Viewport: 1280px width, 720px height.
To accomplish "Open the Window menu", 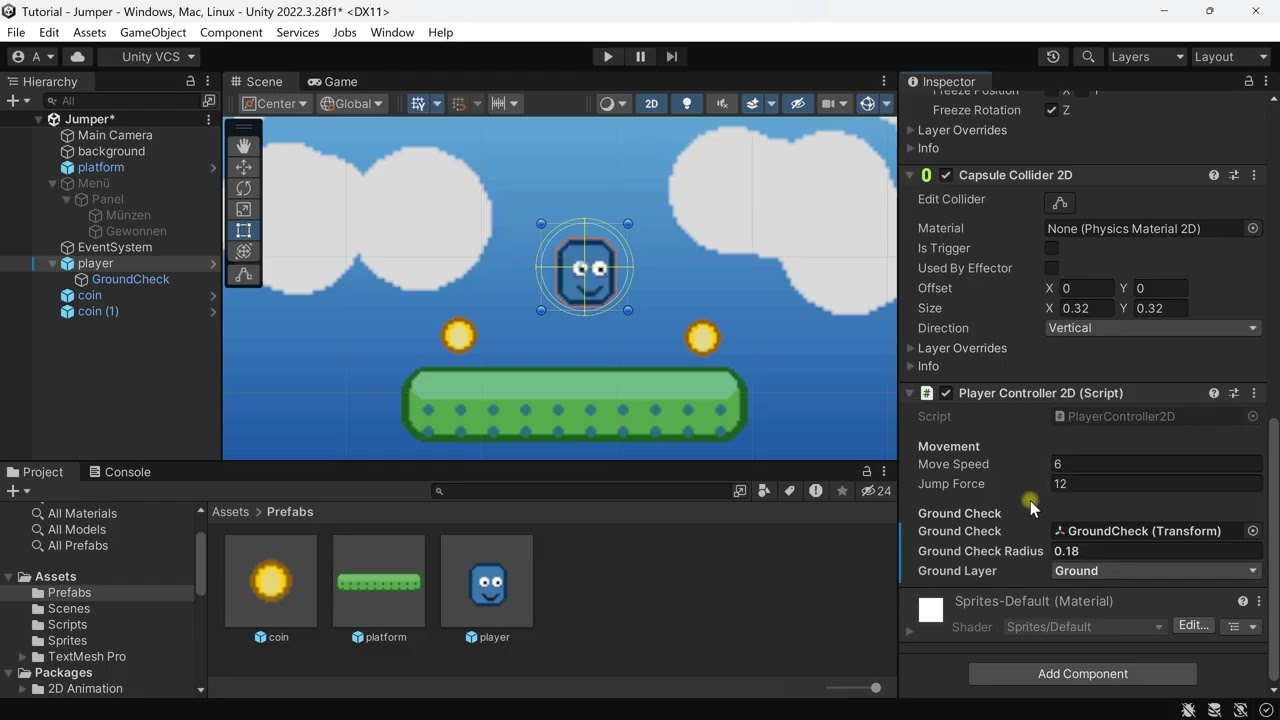I will coord(392,32).
